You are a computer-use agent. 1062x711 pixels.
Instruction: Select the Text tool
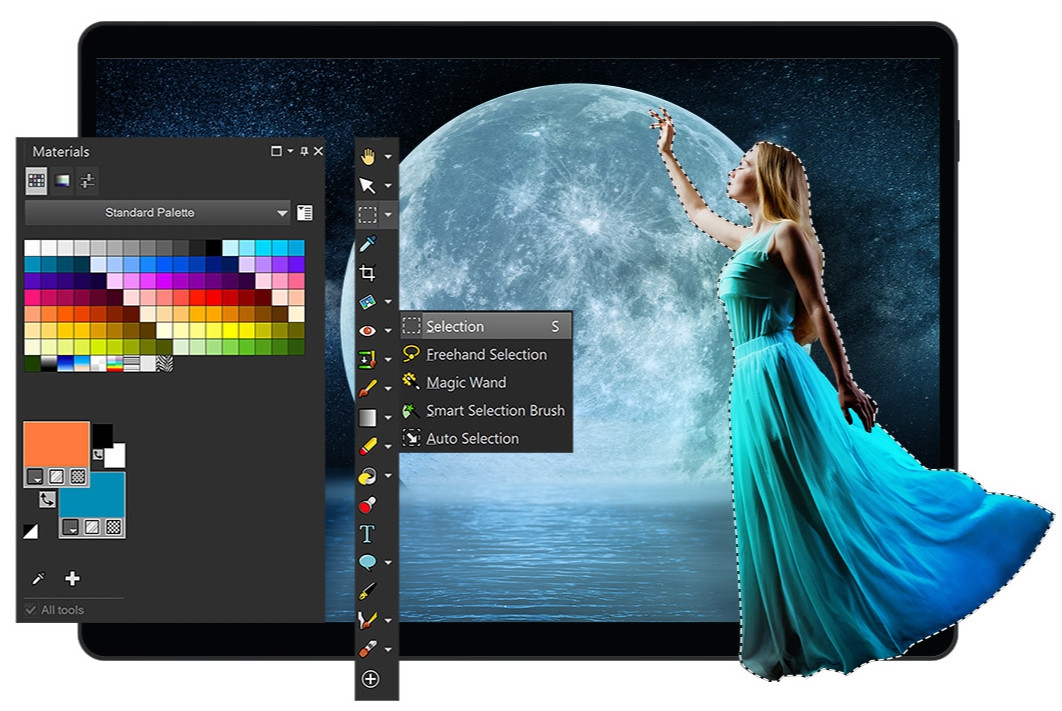click(x=368, y=534)
